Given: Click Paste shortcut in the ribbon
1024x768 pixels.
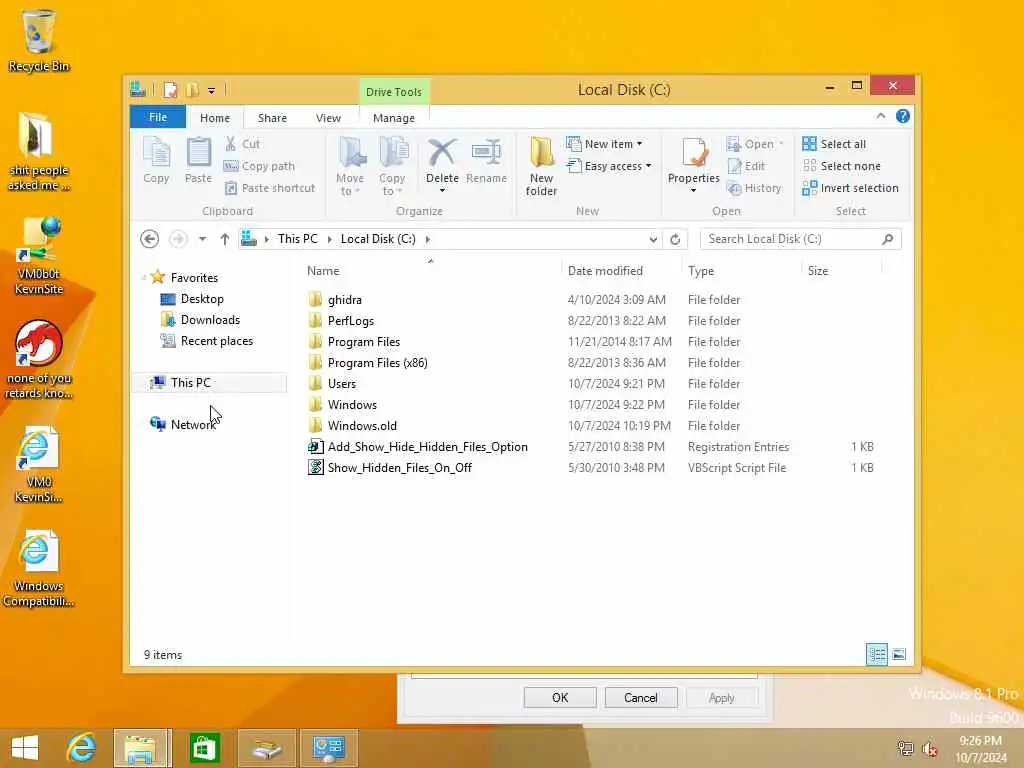Looking at the screenshot, I should click(x=270, y=188).
